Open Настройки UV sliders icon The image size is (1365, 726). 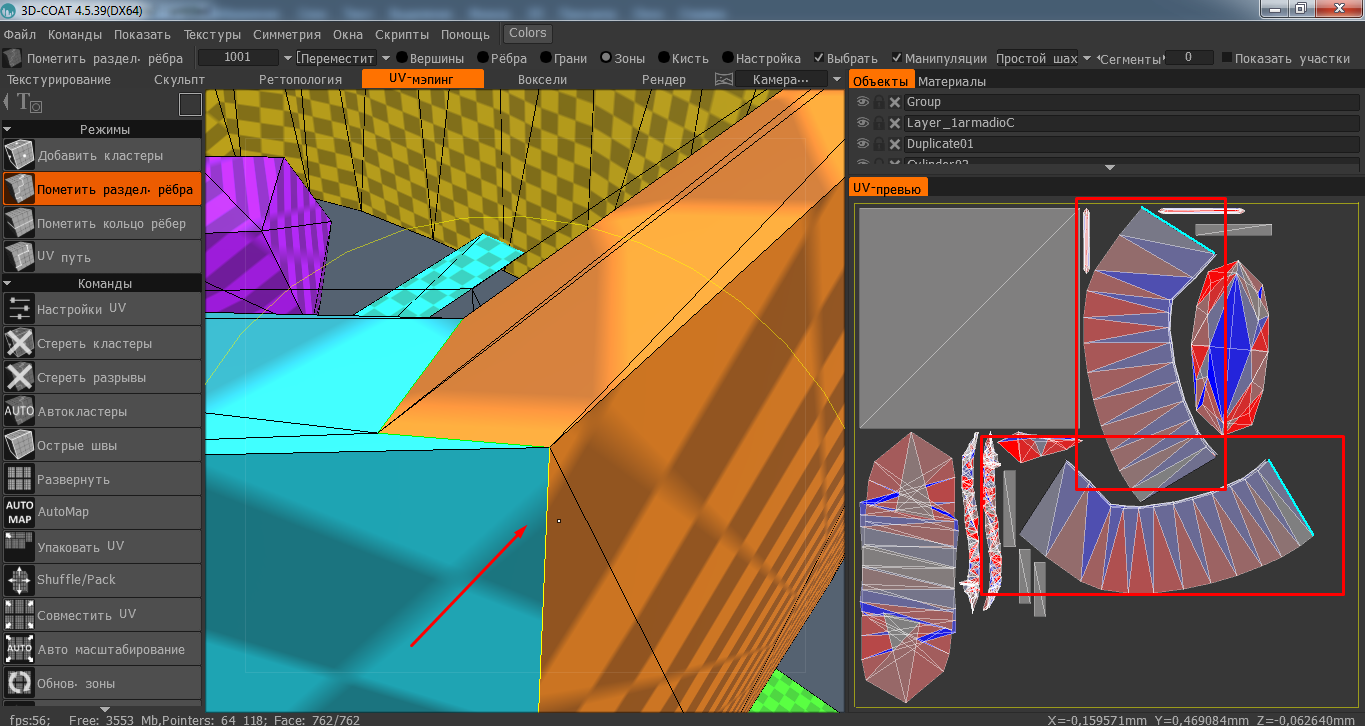tap(19, 309)
